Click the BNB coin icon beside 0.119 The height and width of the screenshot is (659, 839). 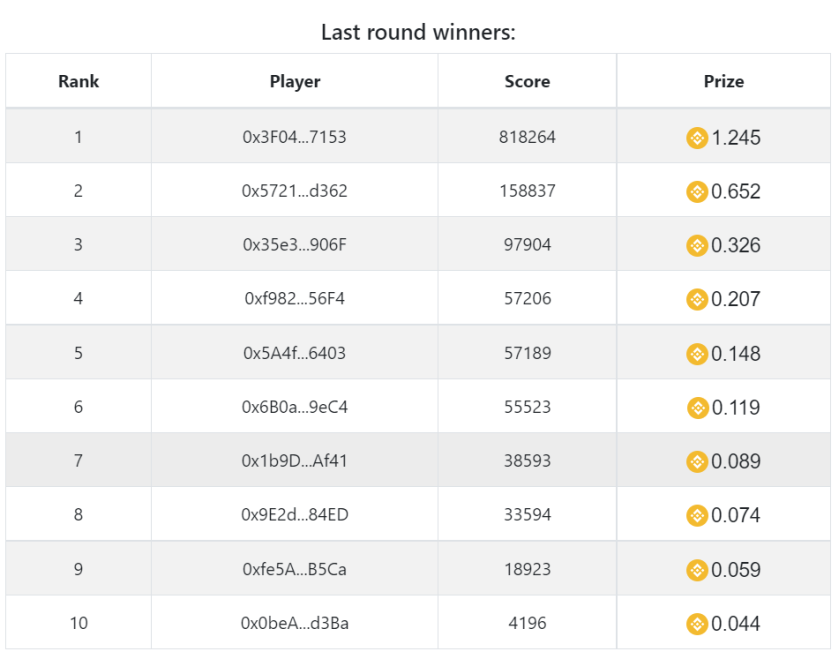tap(697, 408)
